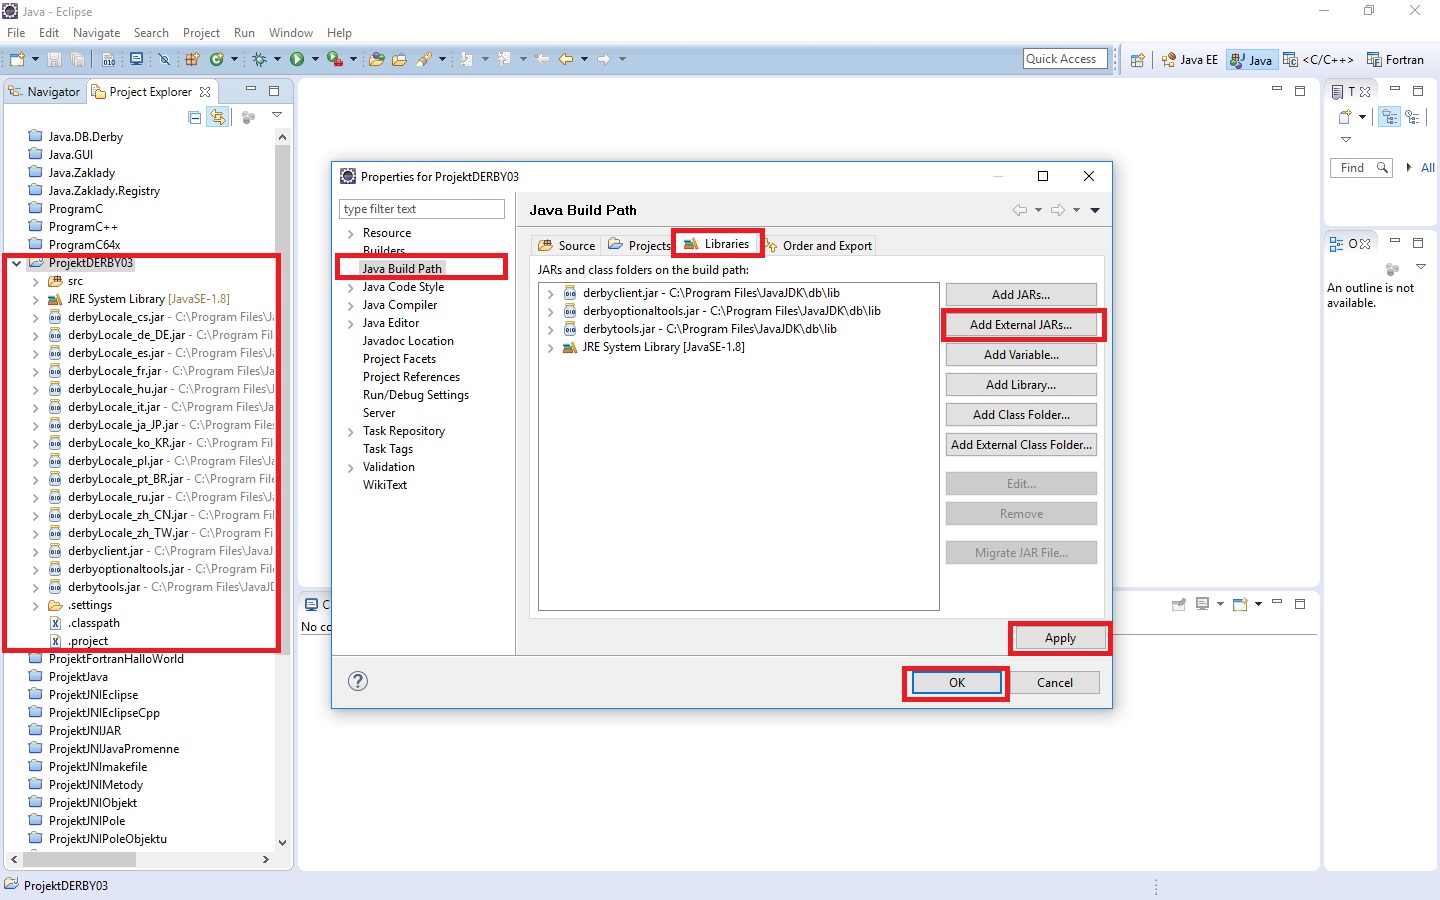Expand derbyclient.jar in build path list
The image size is (1440, 900).
(x=551, y=294)
